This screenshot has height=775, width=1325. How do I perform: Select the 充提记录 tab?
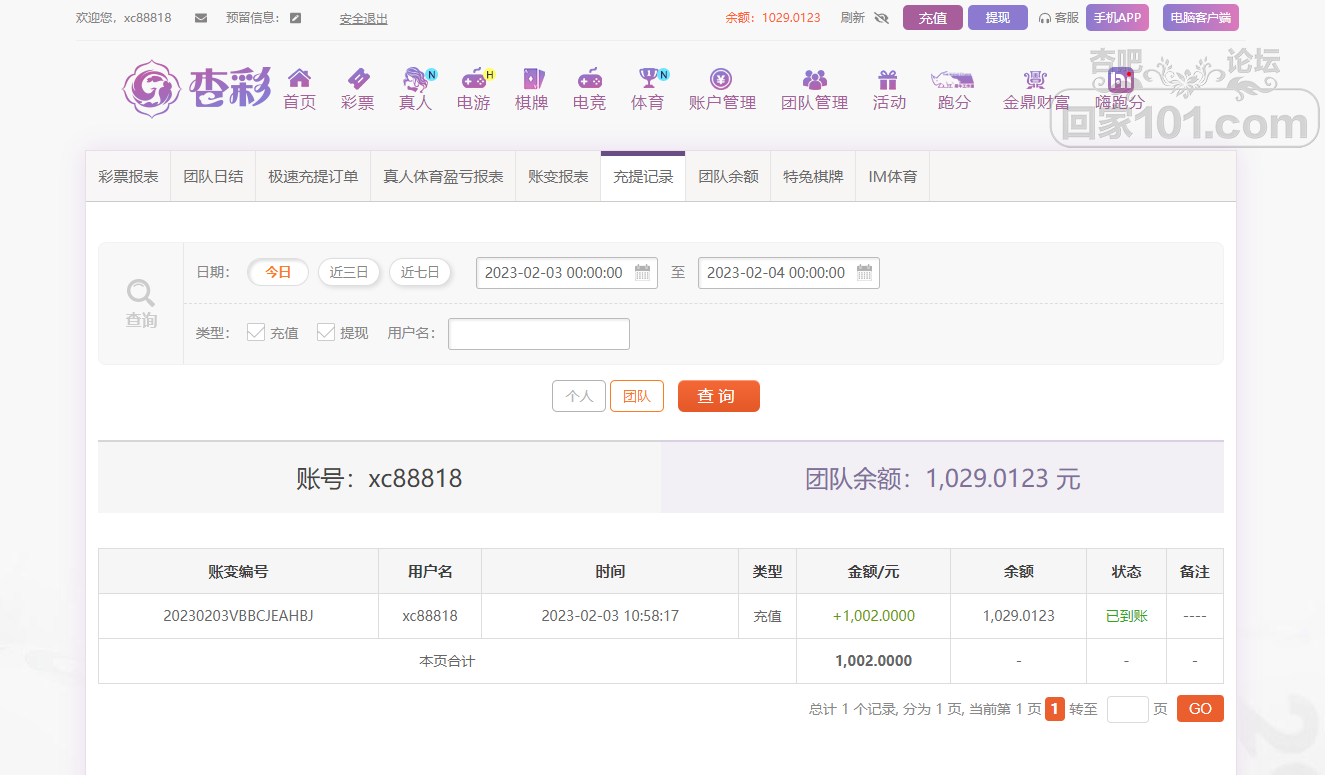click(643, 177)
